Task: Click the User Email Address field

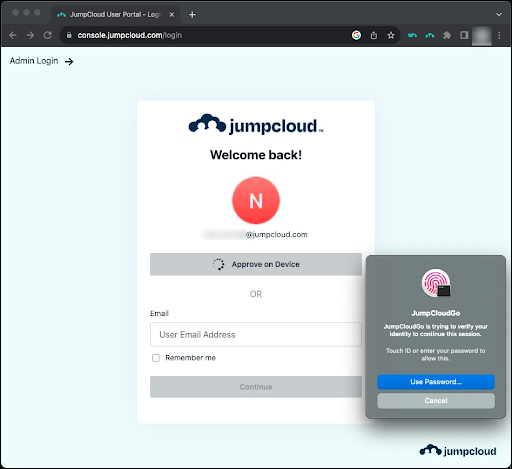Action: (256, 334)
